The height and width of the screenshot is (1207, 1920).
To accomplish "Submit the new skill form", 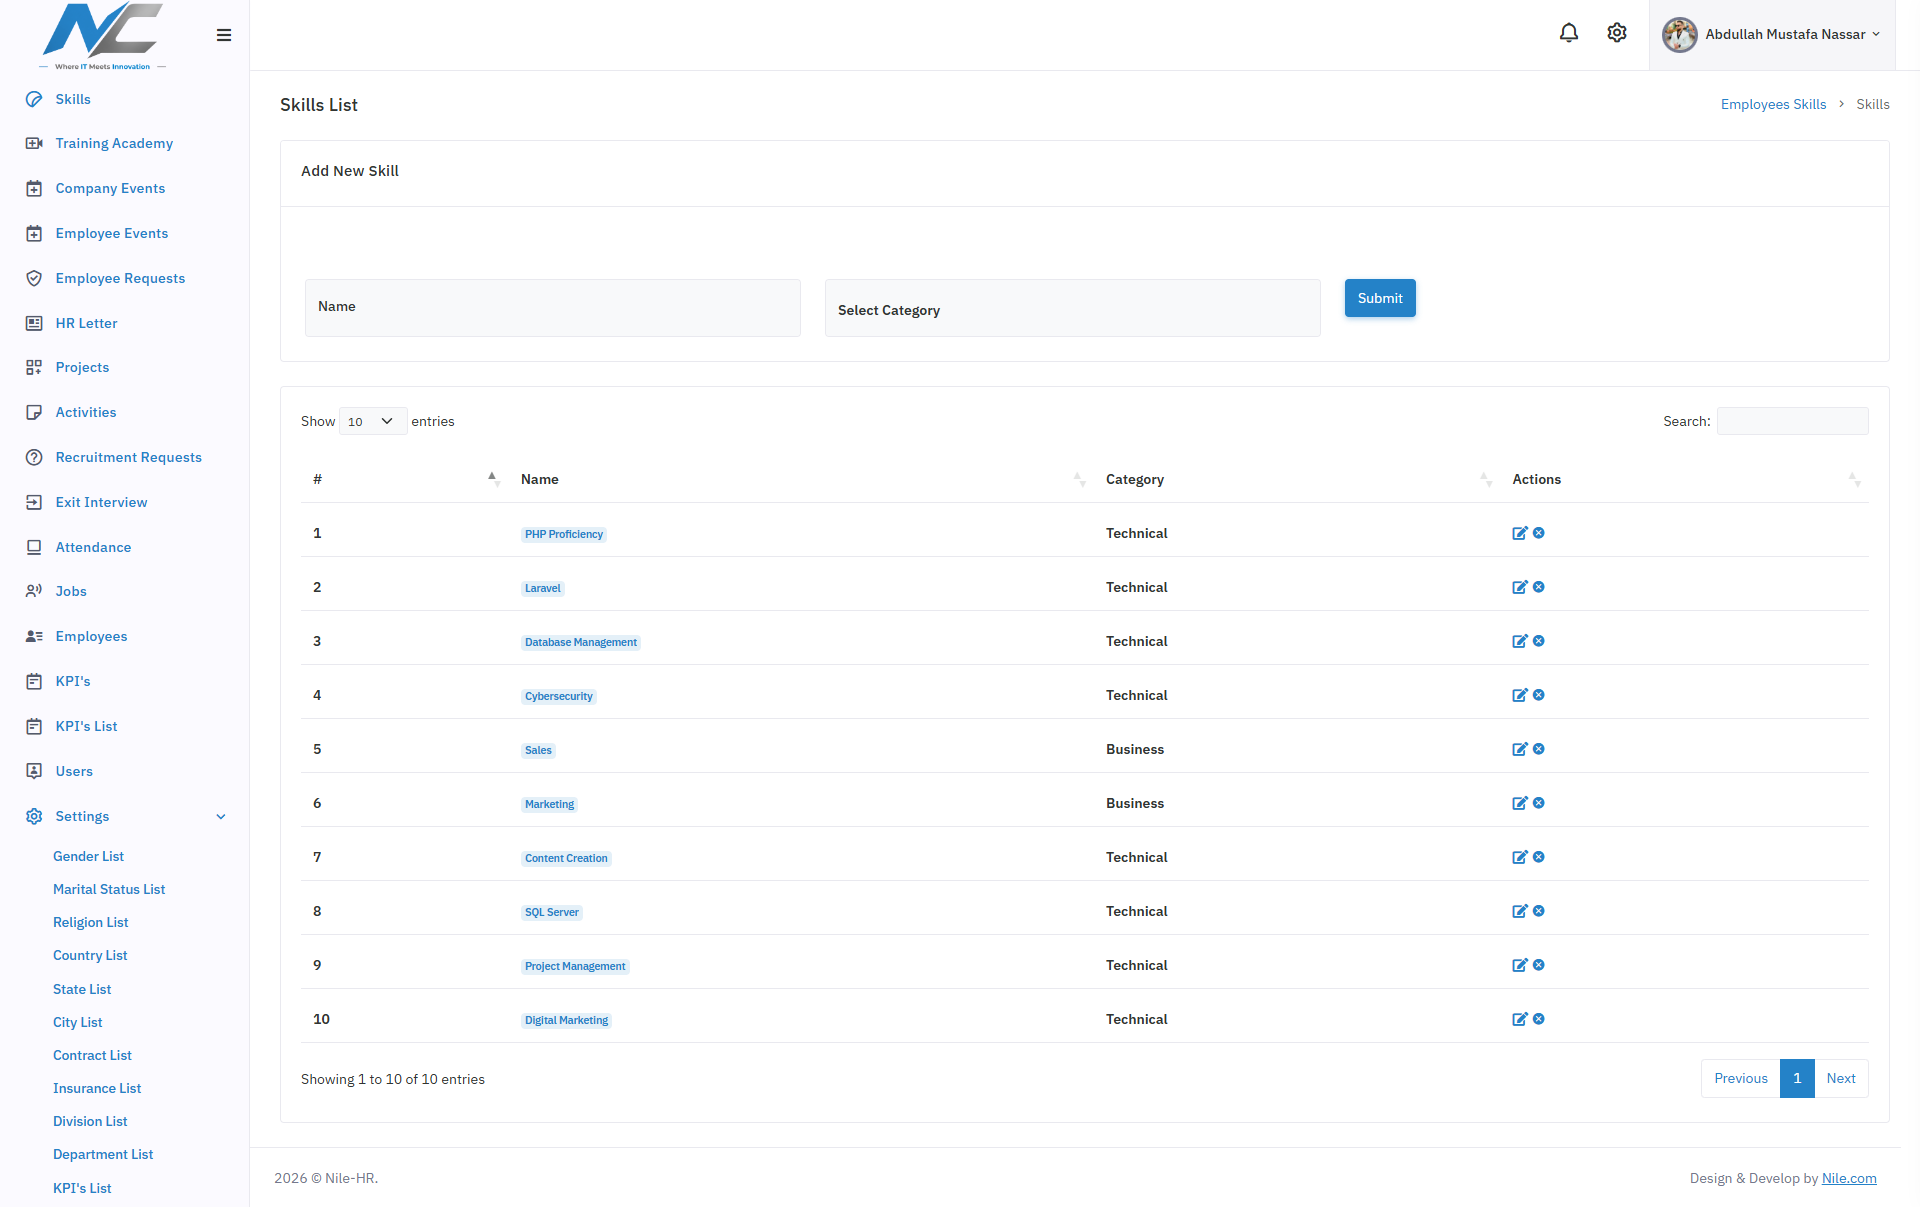I will pyautogui.click(x=1380, y=298).
